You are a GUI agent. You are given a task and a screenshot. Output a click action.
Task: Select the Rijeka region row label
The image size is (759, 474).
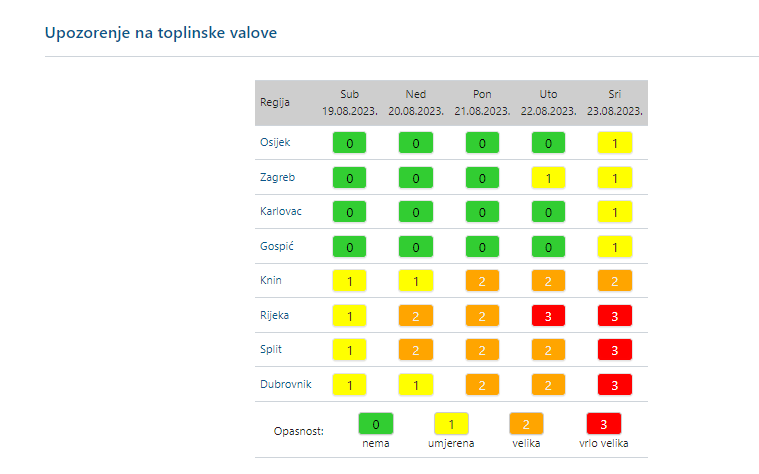pyautogui.click(x=275, y=316)
